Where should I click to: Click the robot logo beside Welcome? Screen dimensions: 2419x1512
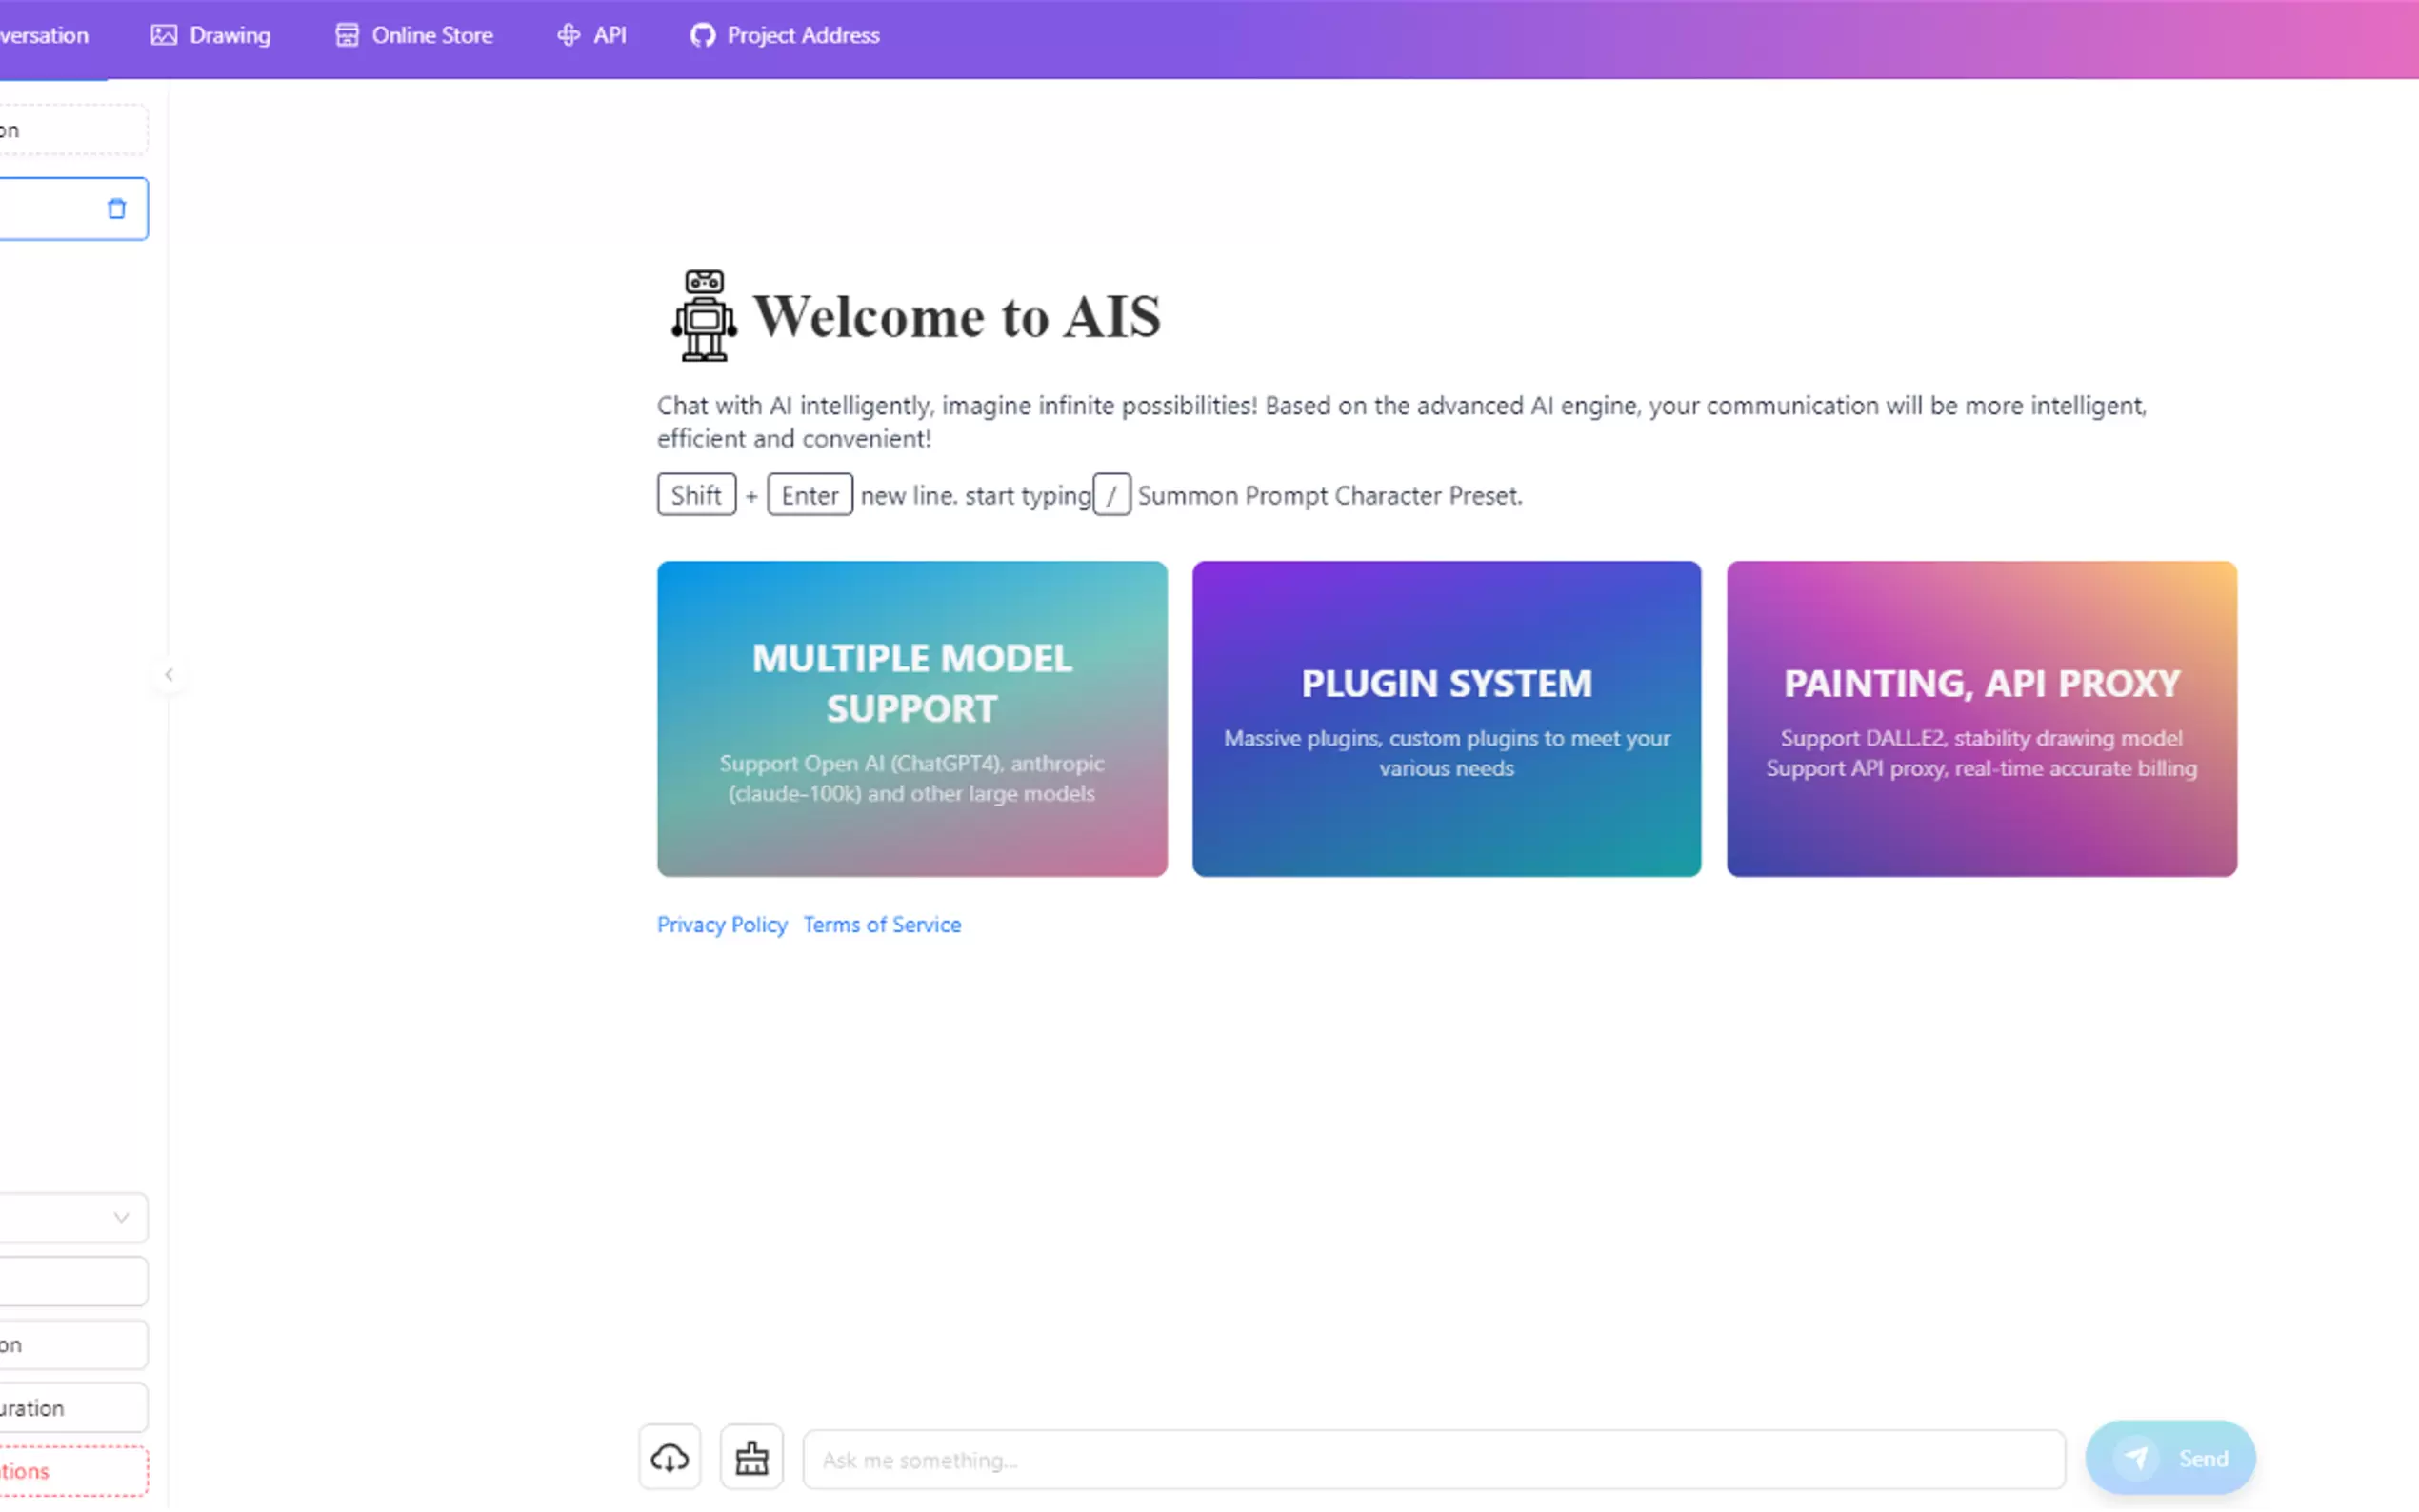click(704, 315)
